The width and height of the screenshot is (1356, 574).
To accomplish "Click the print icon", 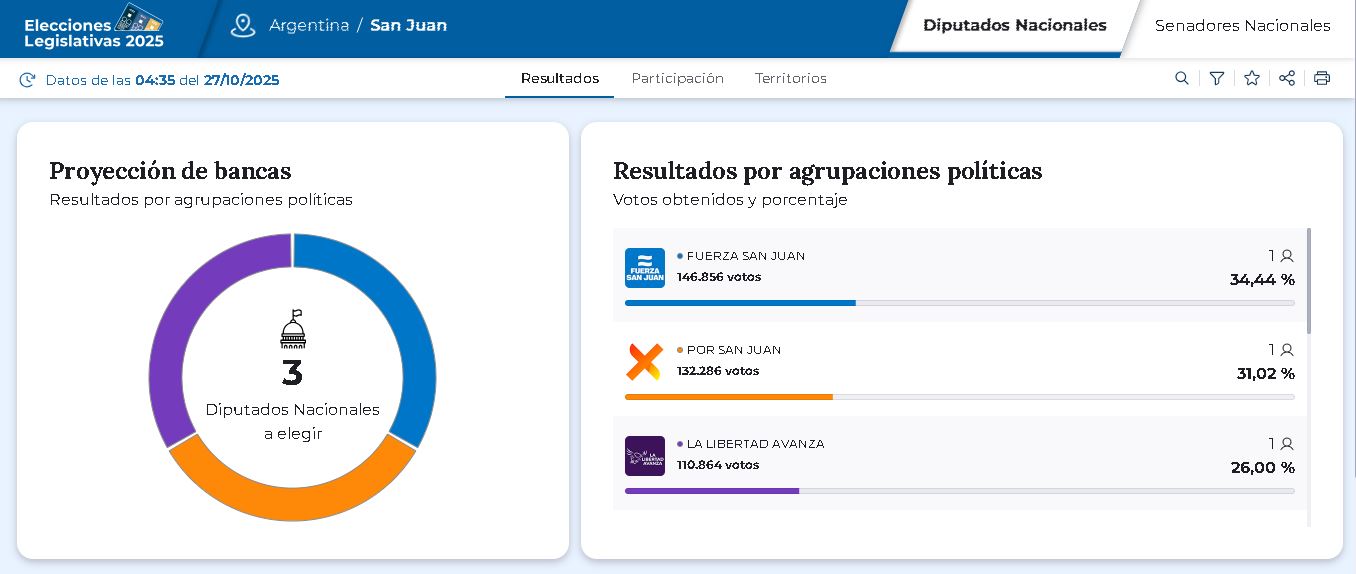I will pos(1322,78).
